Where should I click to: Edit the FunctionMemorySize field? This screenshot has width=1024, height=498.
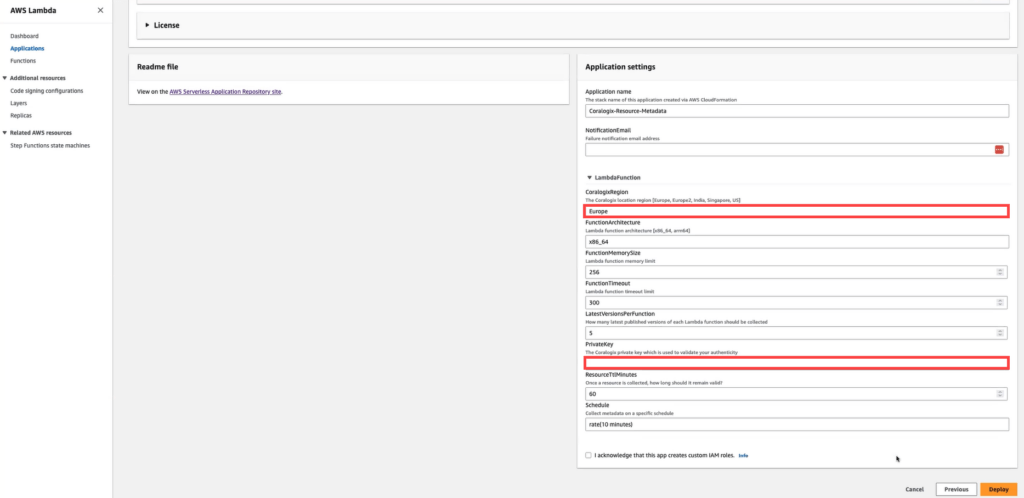pos(797,272)
